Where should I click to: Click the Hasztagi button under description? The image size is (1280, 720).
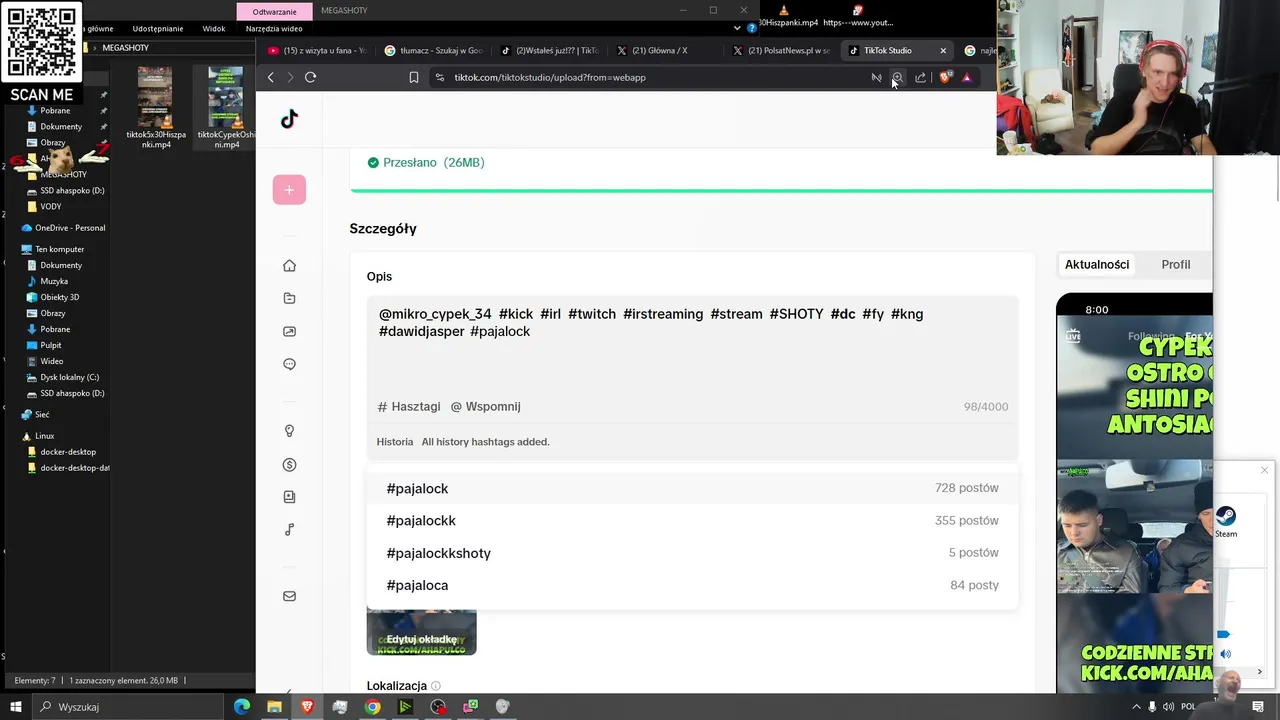pyautogui.click(x=409, y=407)
